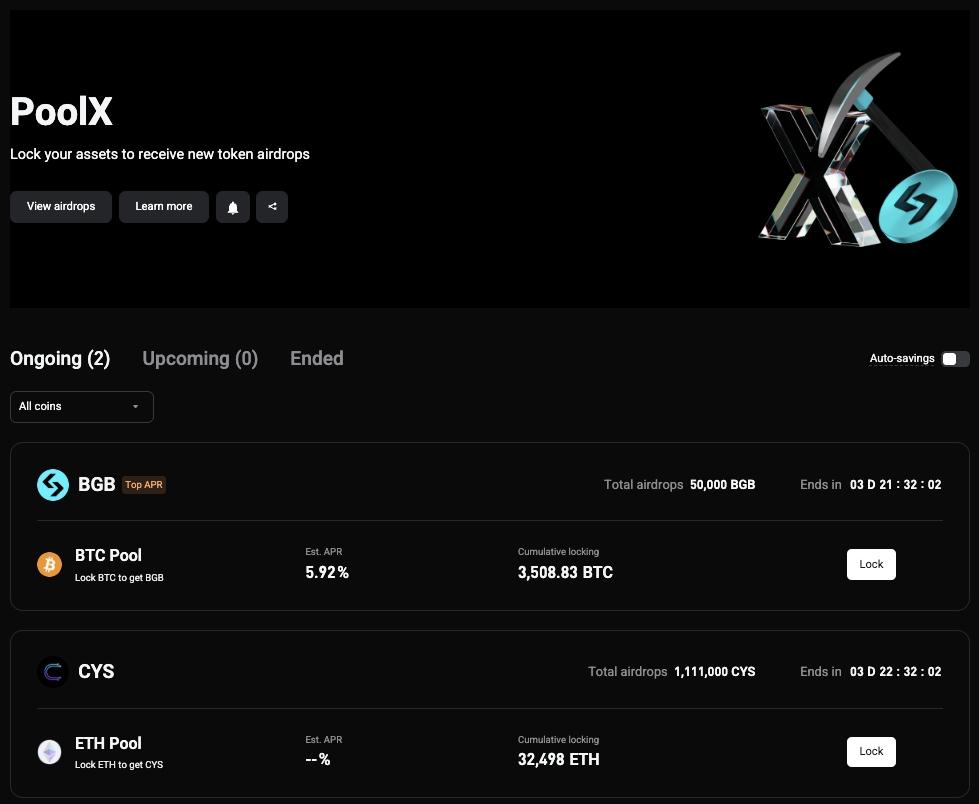Click the Learn more button
Image resolution: width=979 pixels, height=804 pixels.
[164, 207]
